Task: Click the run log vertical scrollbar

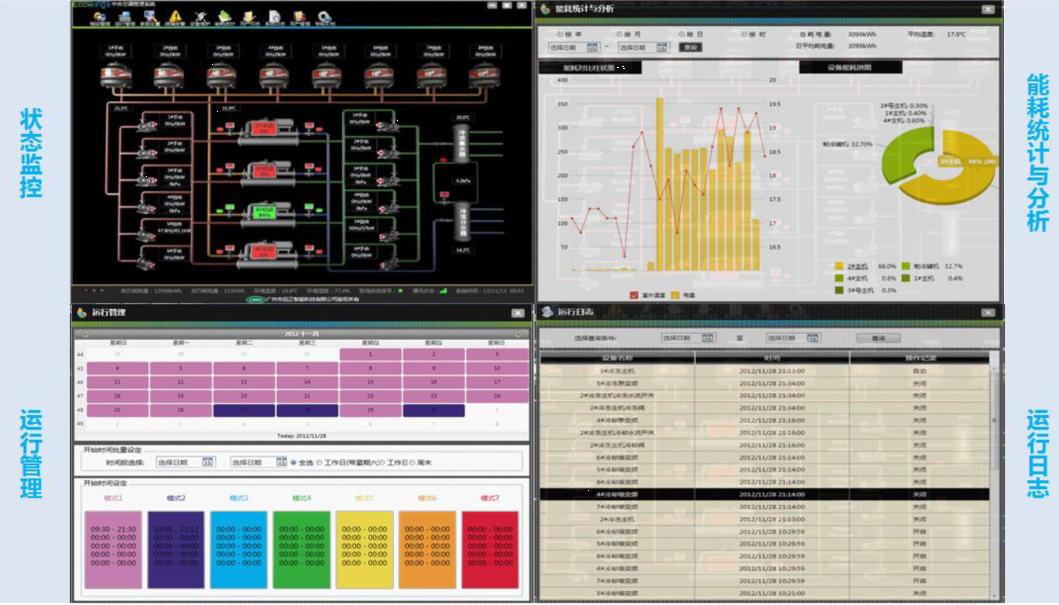Action: [x=994, y=419]
